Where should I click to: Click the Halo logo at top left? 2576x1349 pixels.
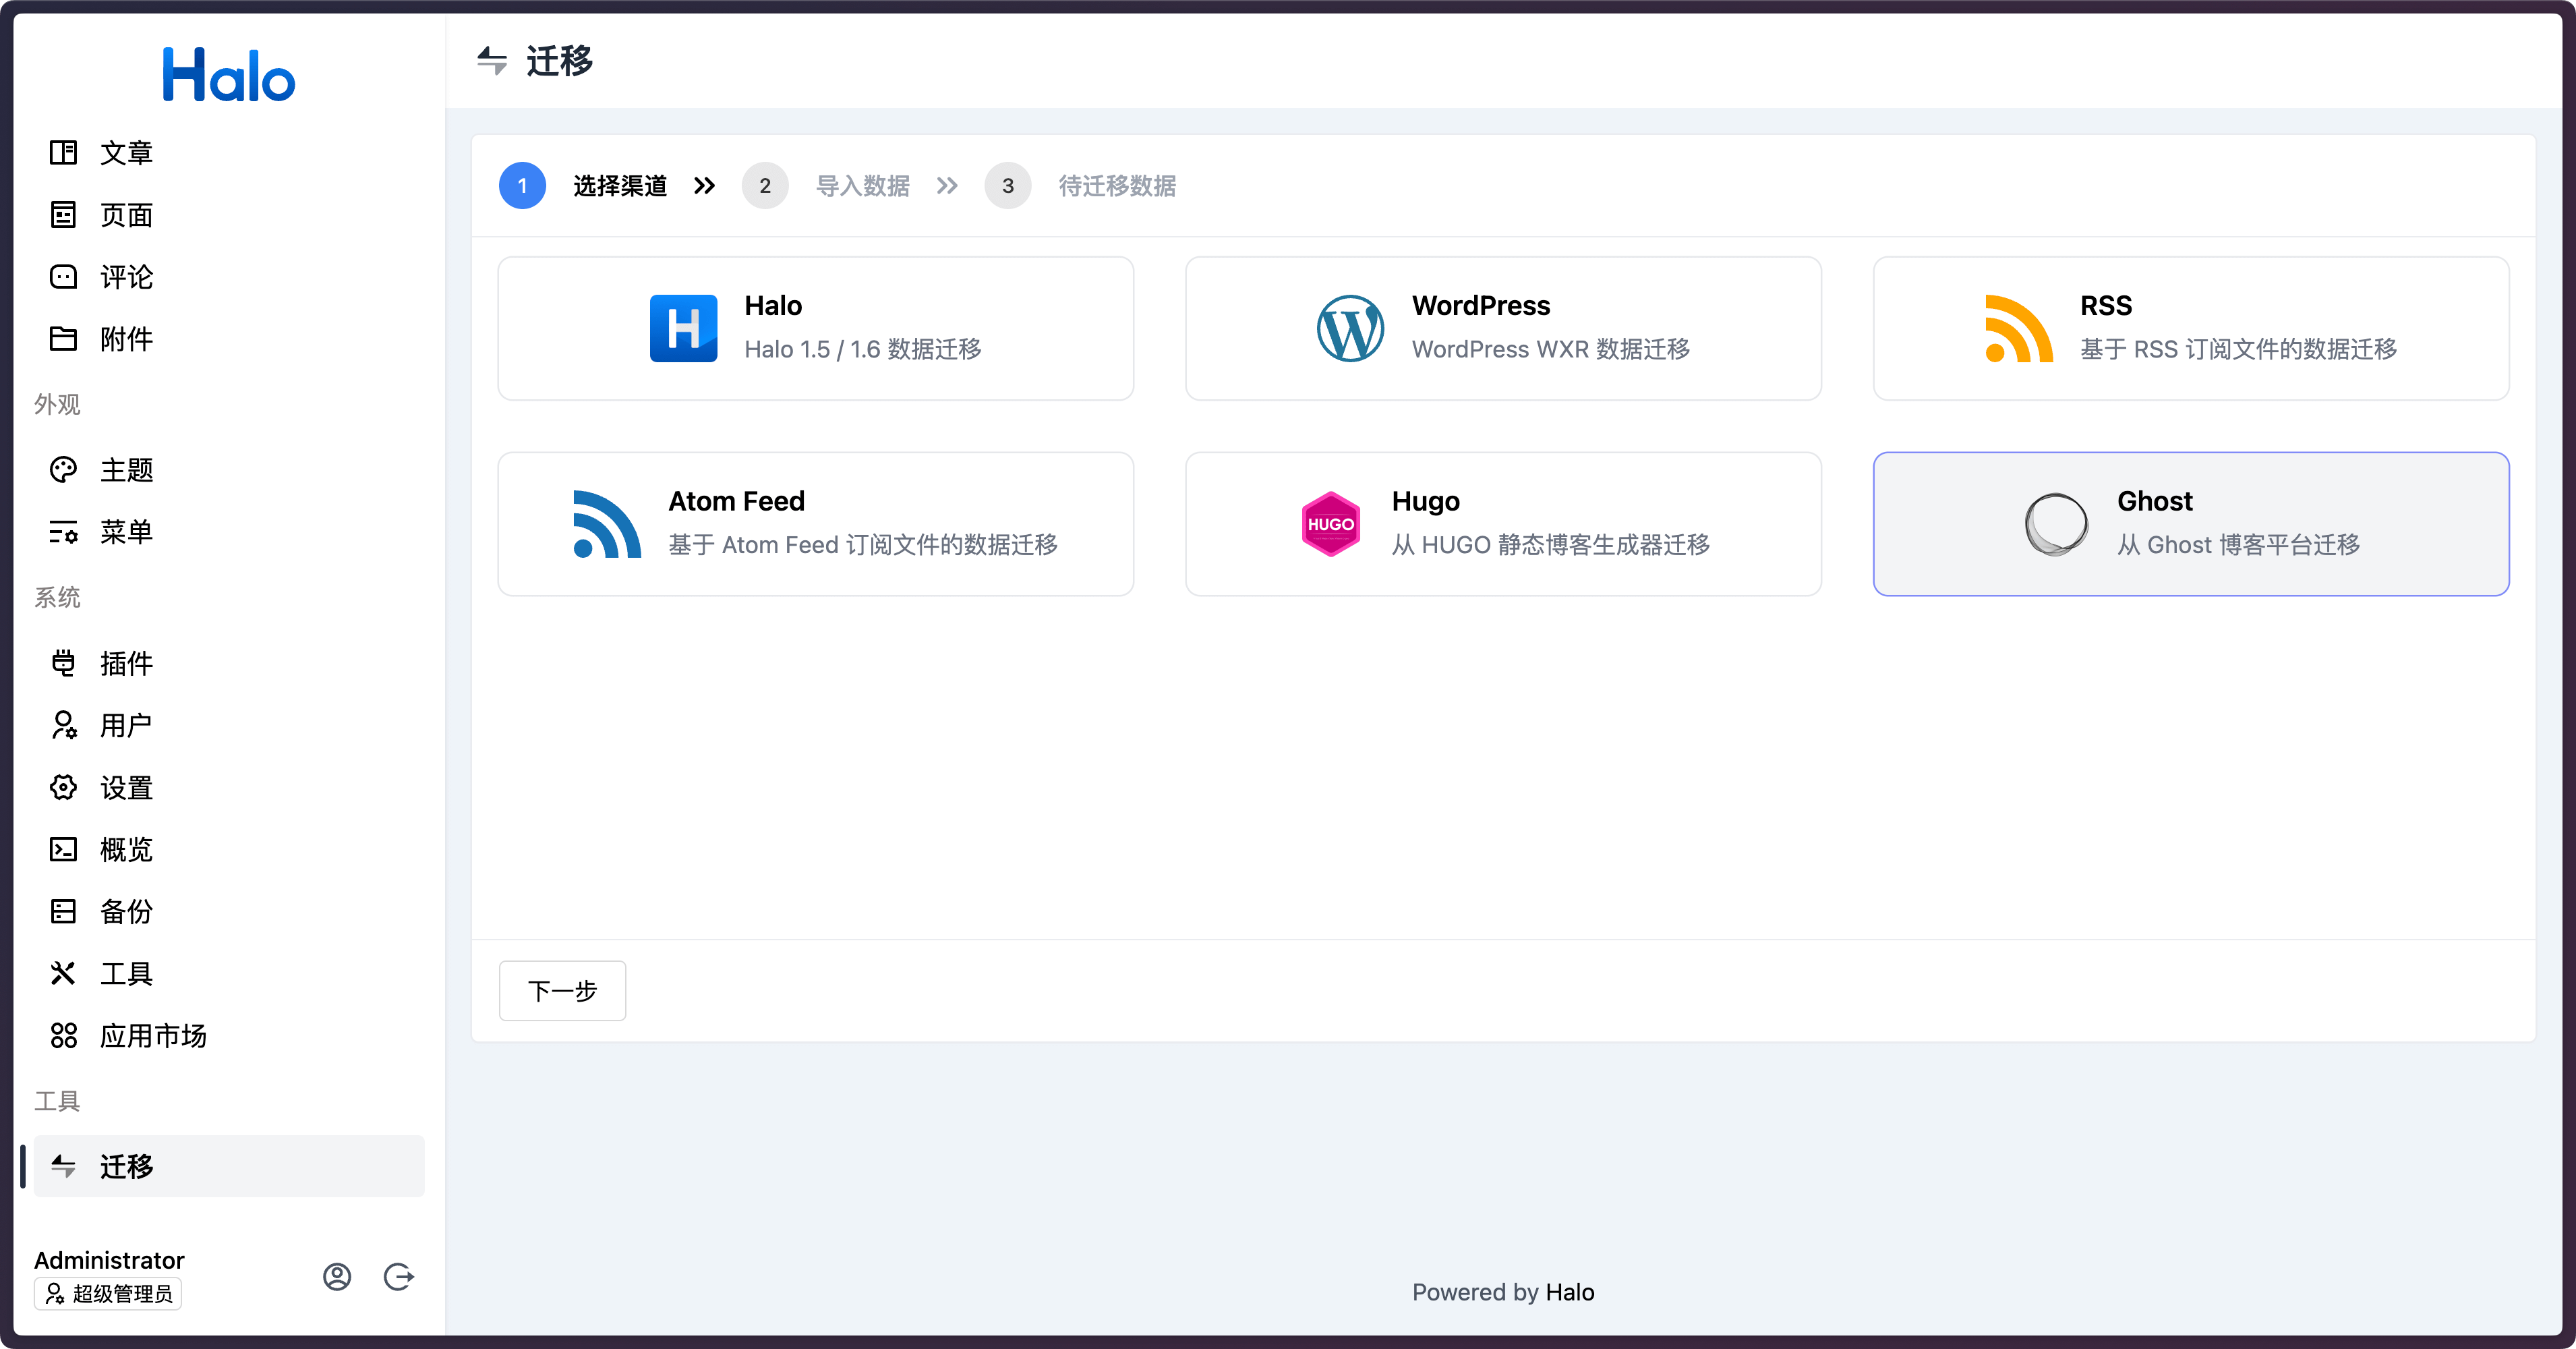(229, 75)
